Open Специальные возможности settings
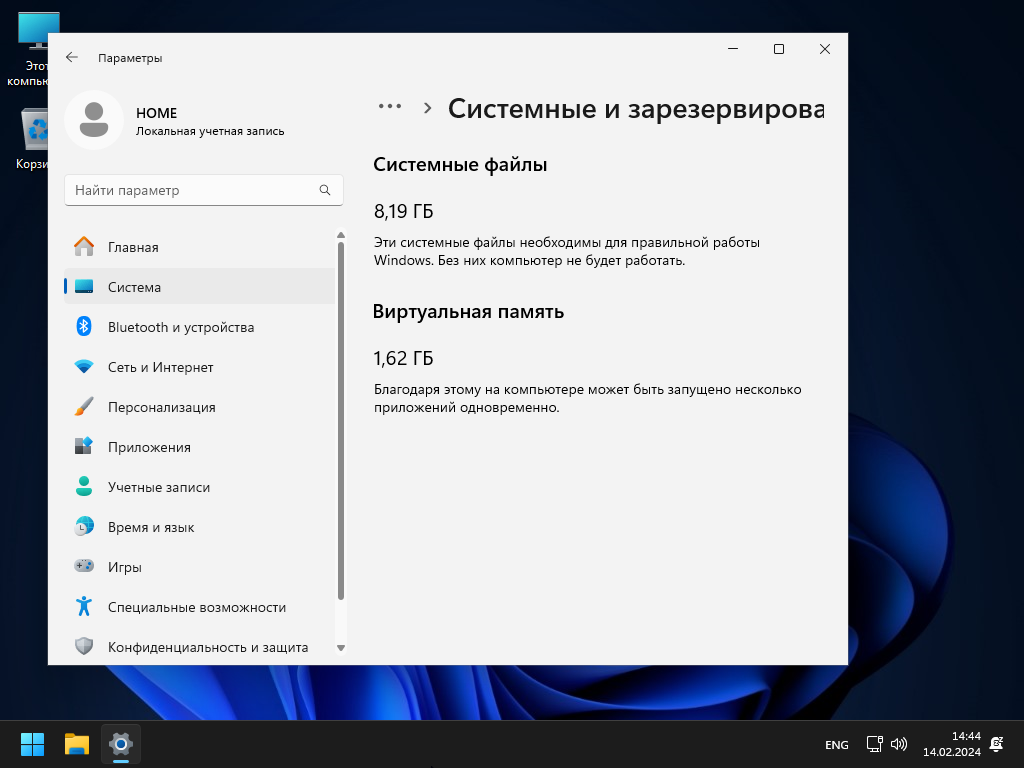The height and width of the screenshot is (768, 1024). tap(196, 607)
